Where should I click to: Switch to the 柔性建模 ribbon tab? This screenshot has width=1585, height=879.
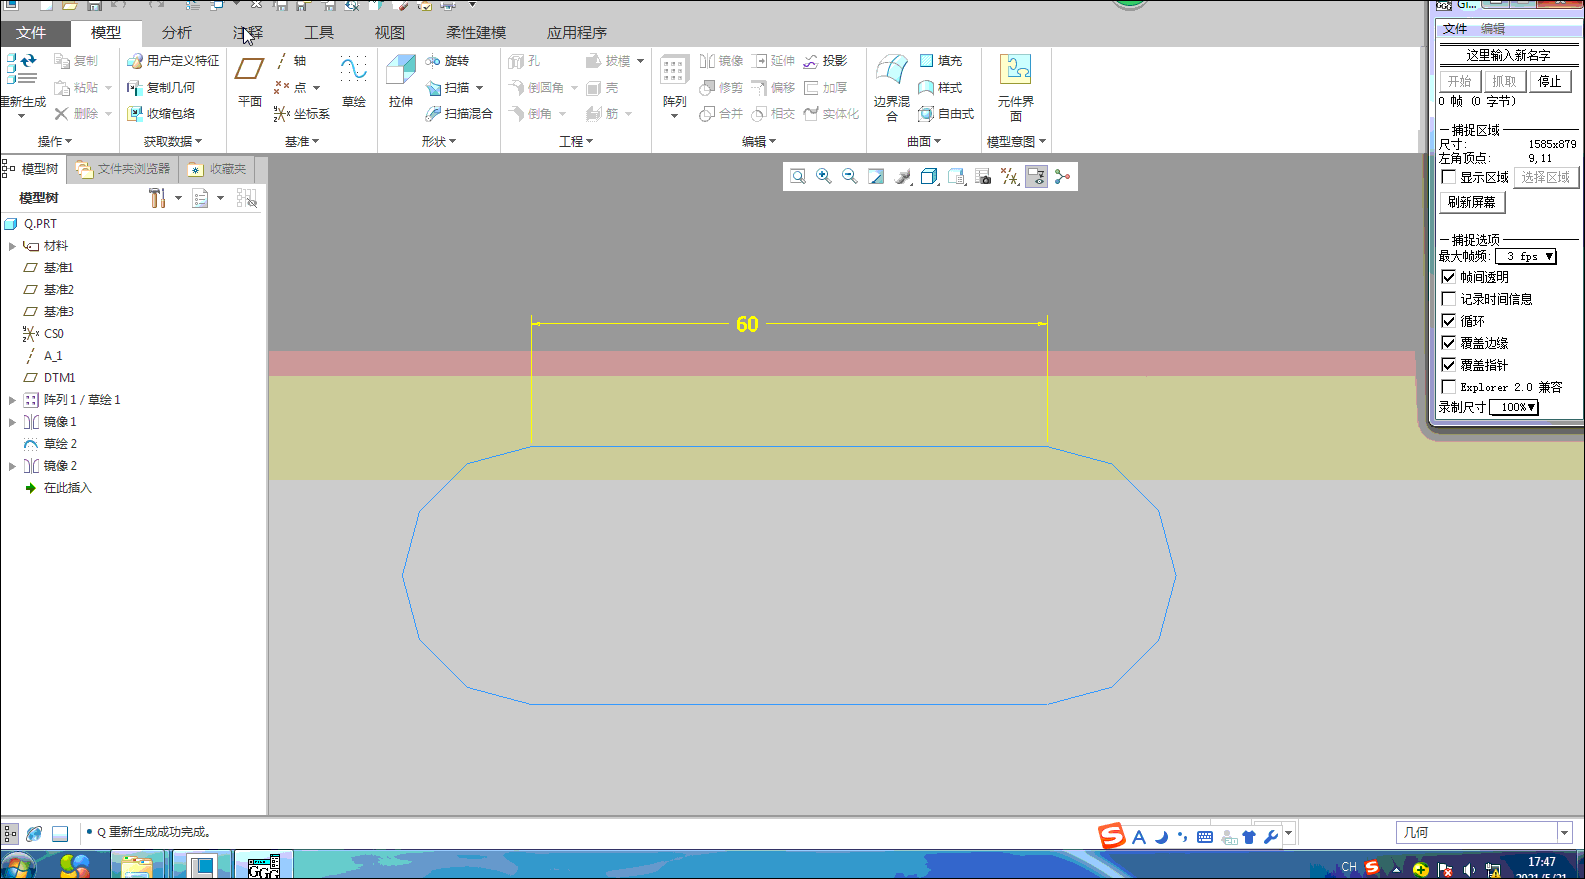point(476,33)
